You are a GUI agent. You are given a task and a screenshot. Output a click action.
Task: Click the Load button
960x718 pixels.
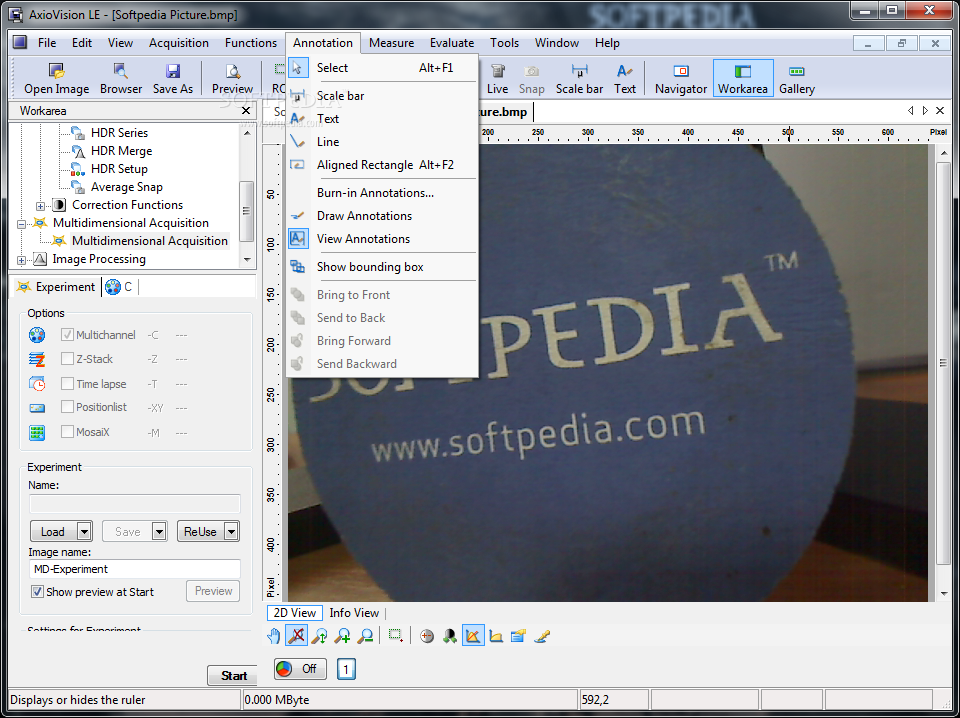pos(54,531)
